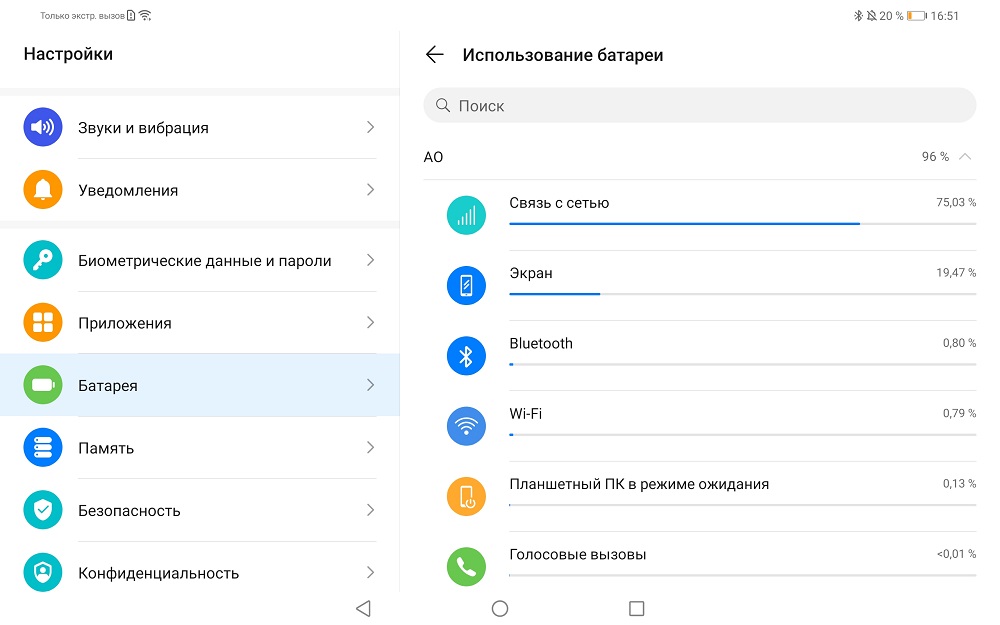Tap the Android Home circle button
This screenshot has width=1000, height=625.
[500, 608]
